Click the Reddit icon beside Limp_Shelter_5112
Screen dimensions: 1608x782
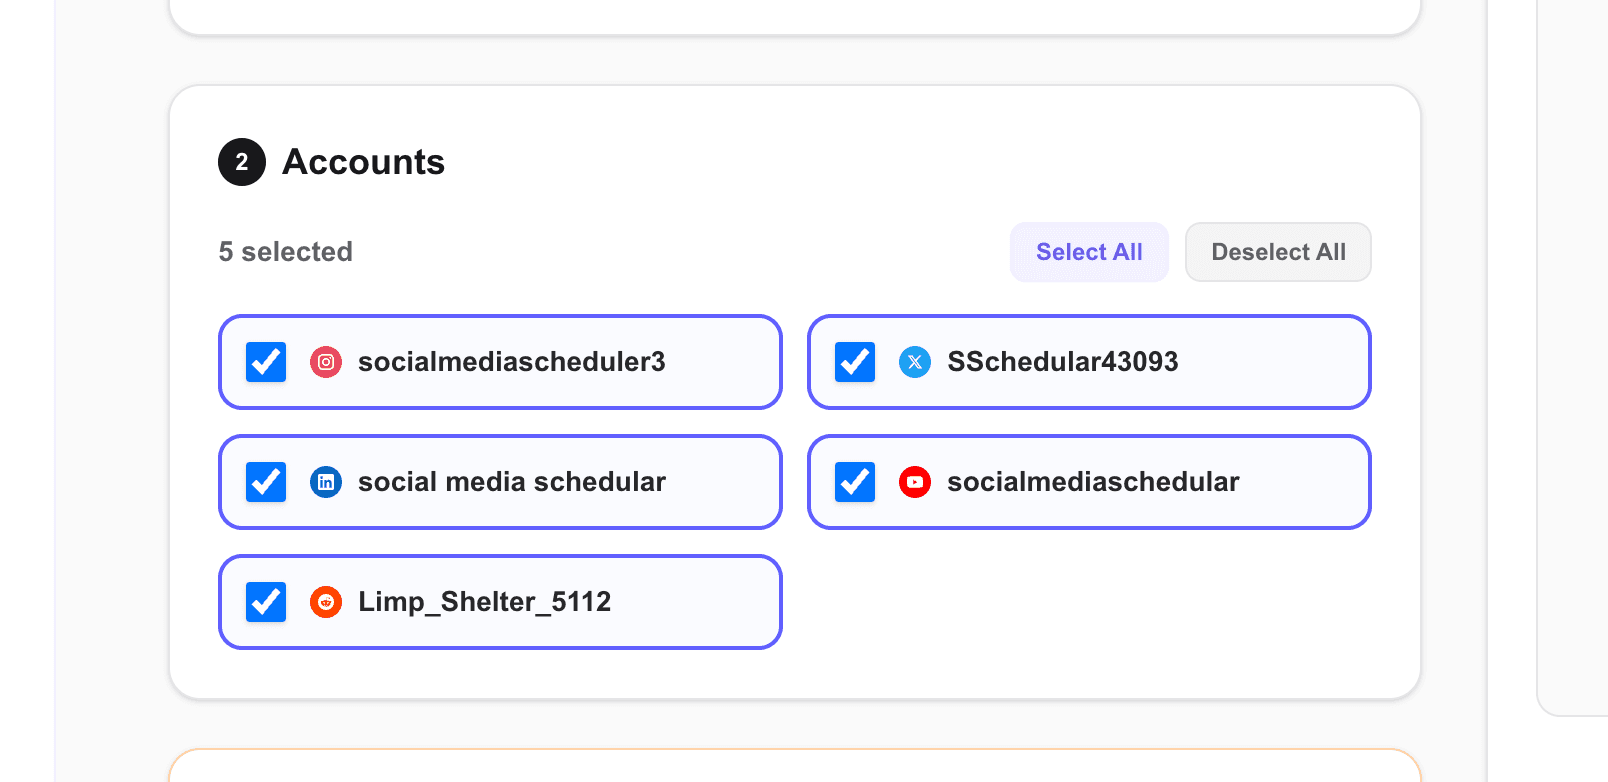tap(326, 602)
